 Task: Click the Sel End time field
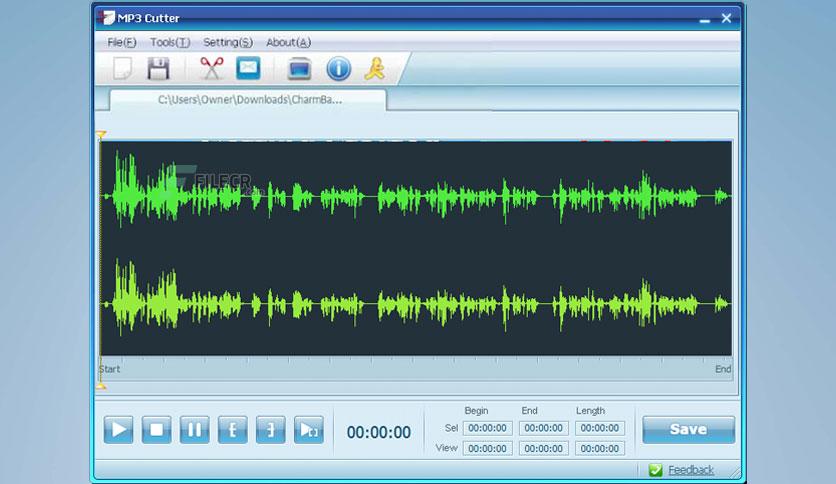pos(543,428)
